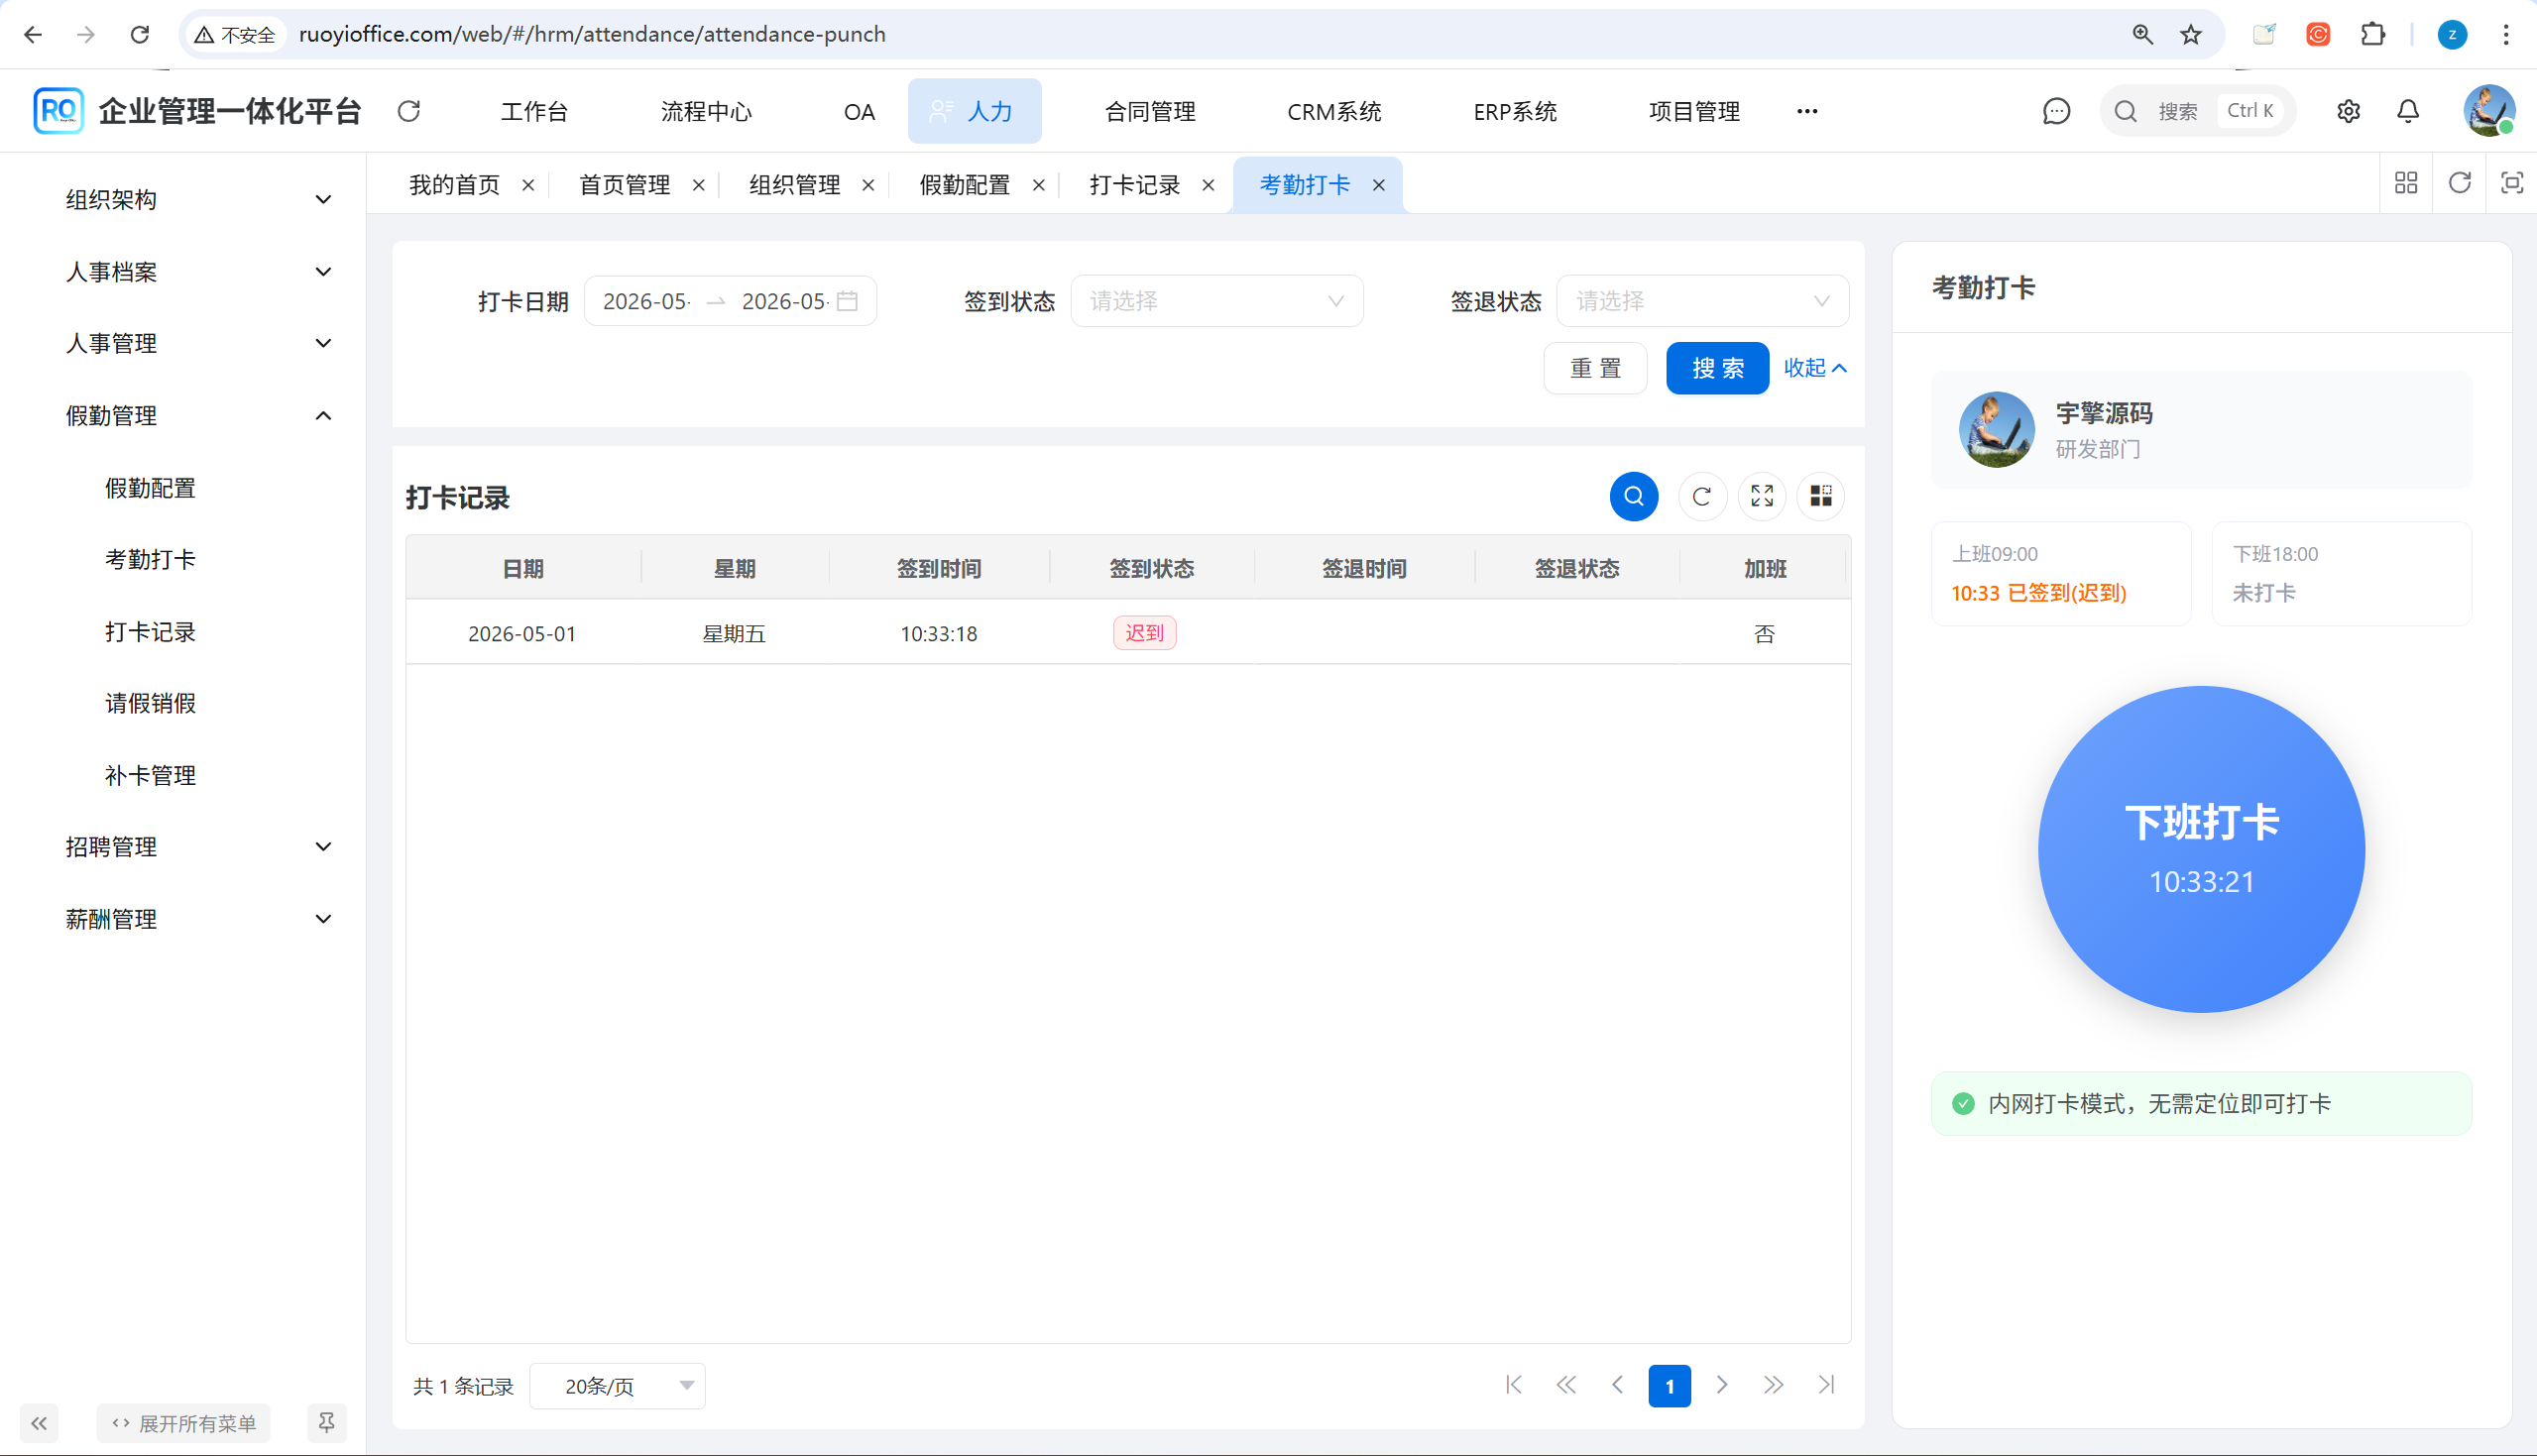This screenshot has height=1456, width=2537.
Task: Collapse filters with 收起 link
Action: click(1815, 368)
